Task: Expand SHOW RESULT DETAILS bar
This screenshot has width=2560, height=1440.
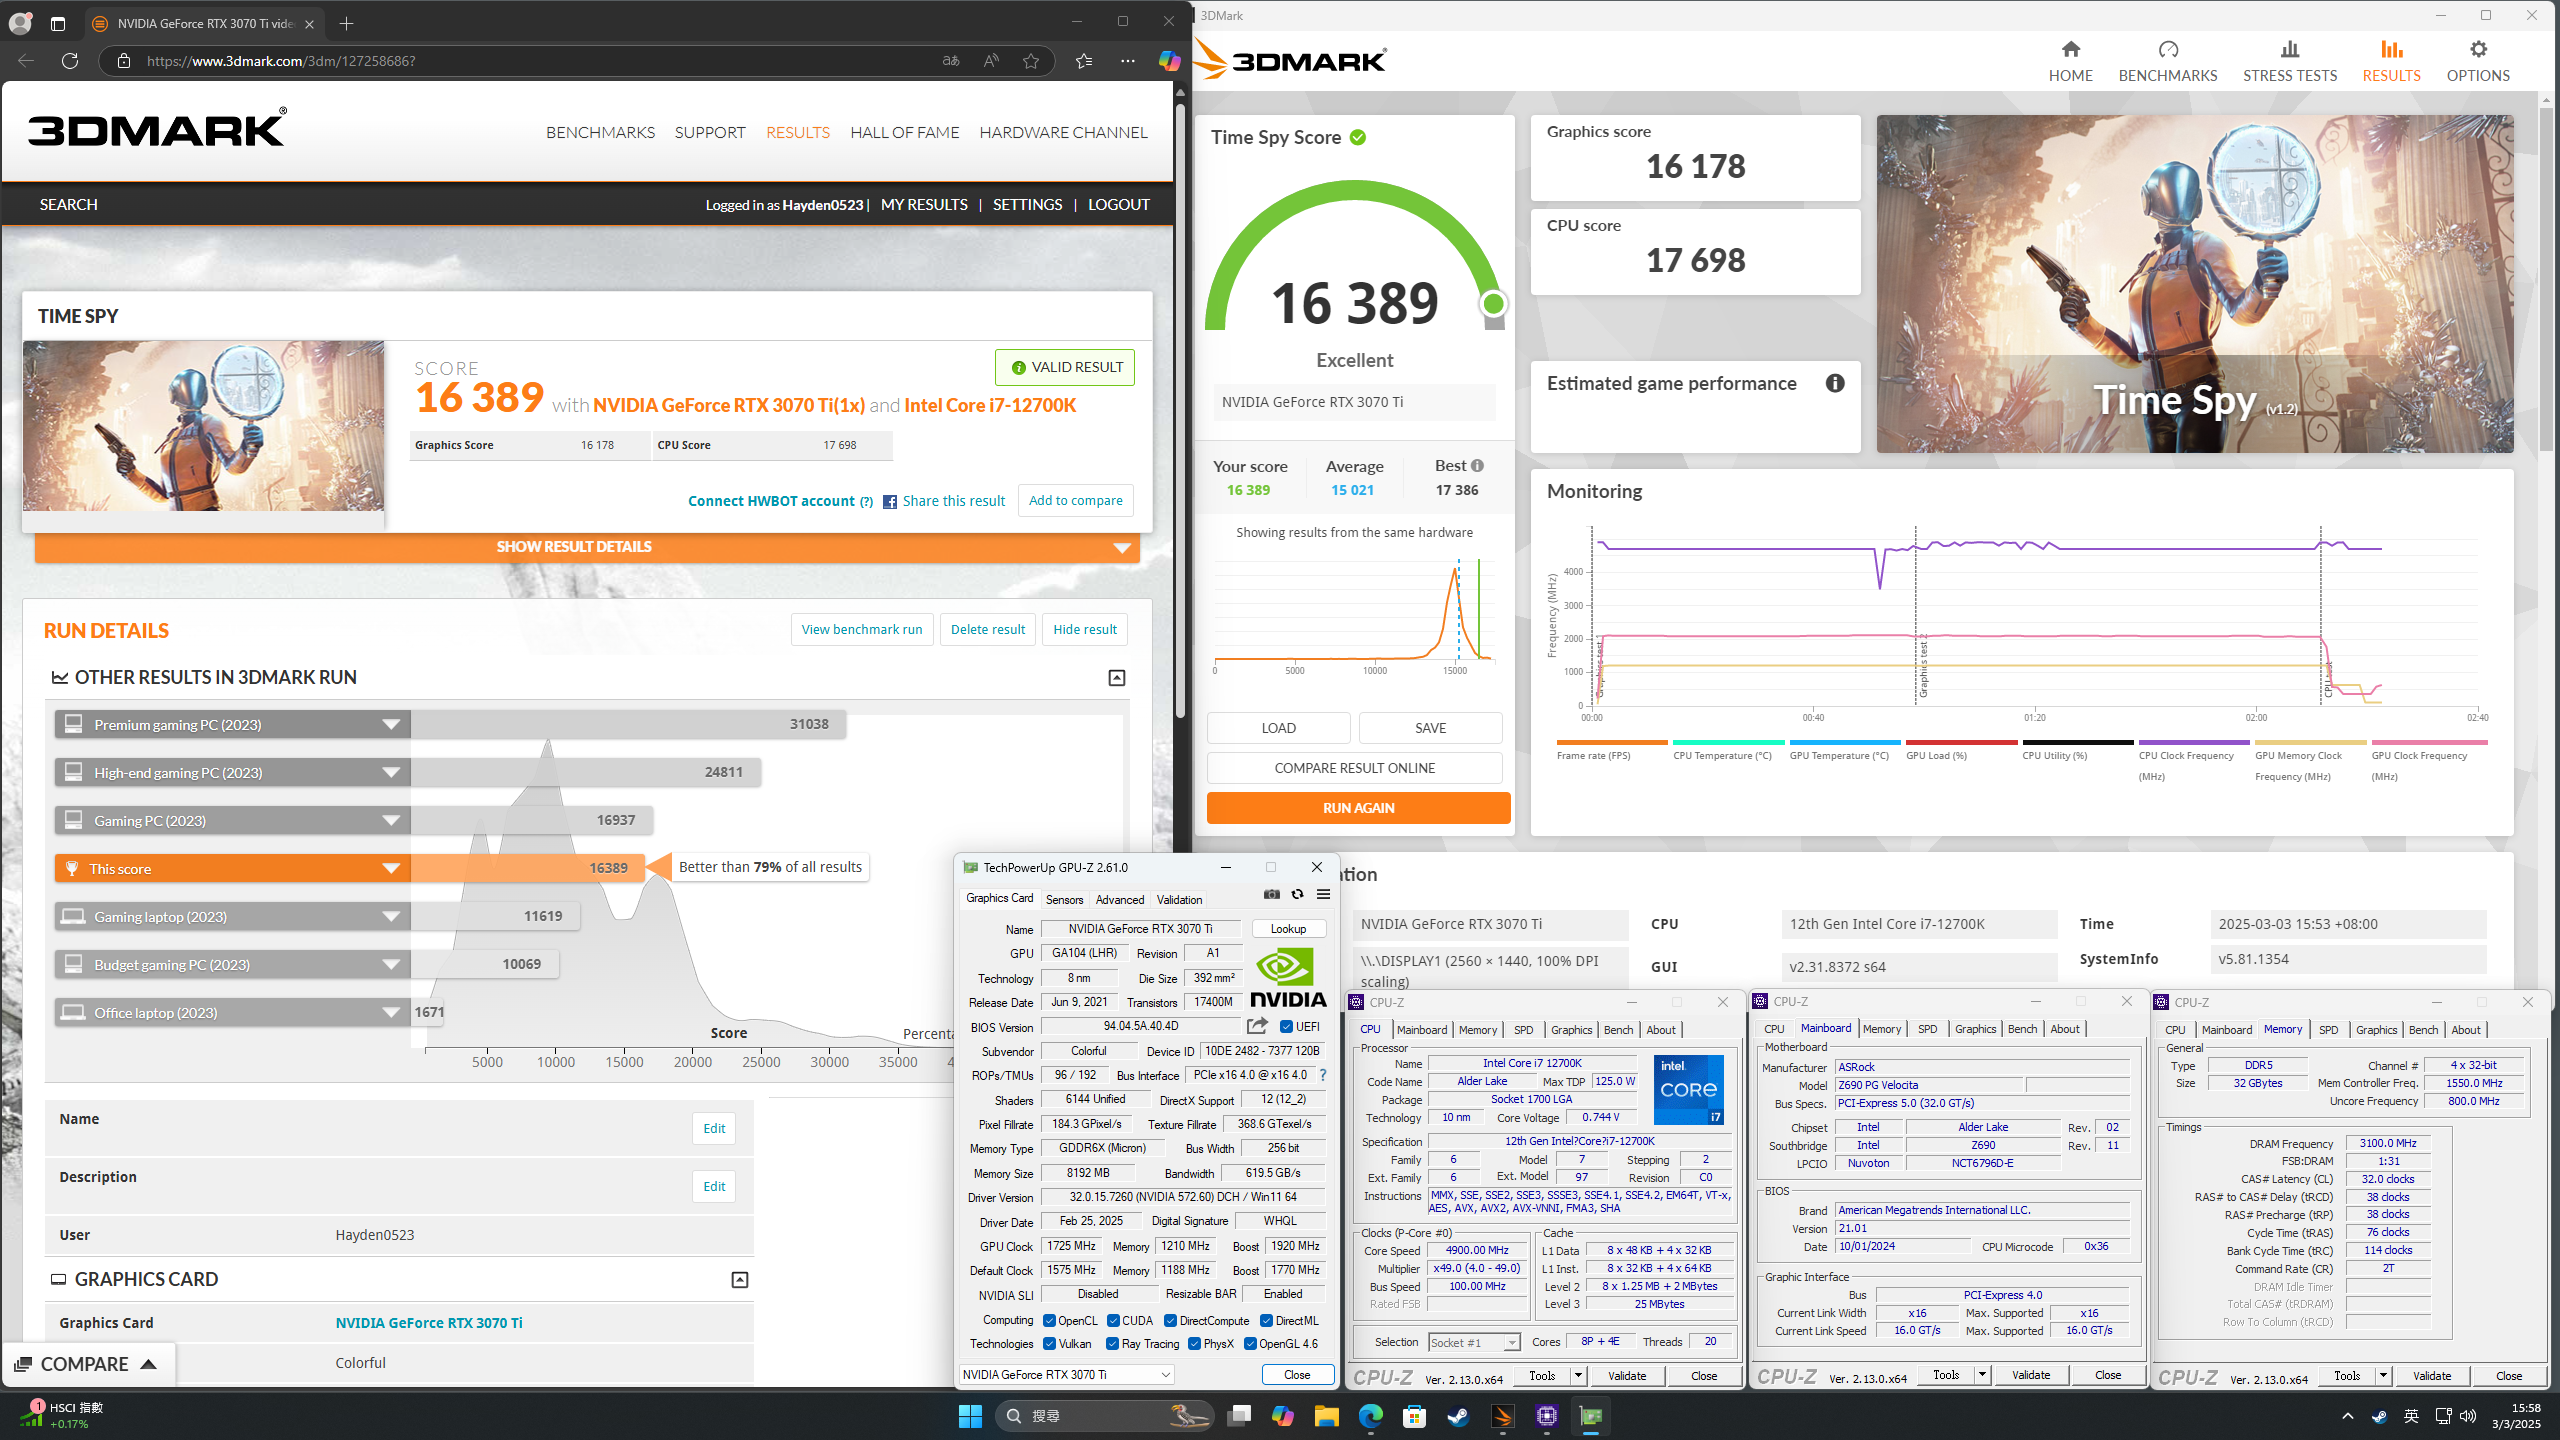Action: tap(587, 547)
